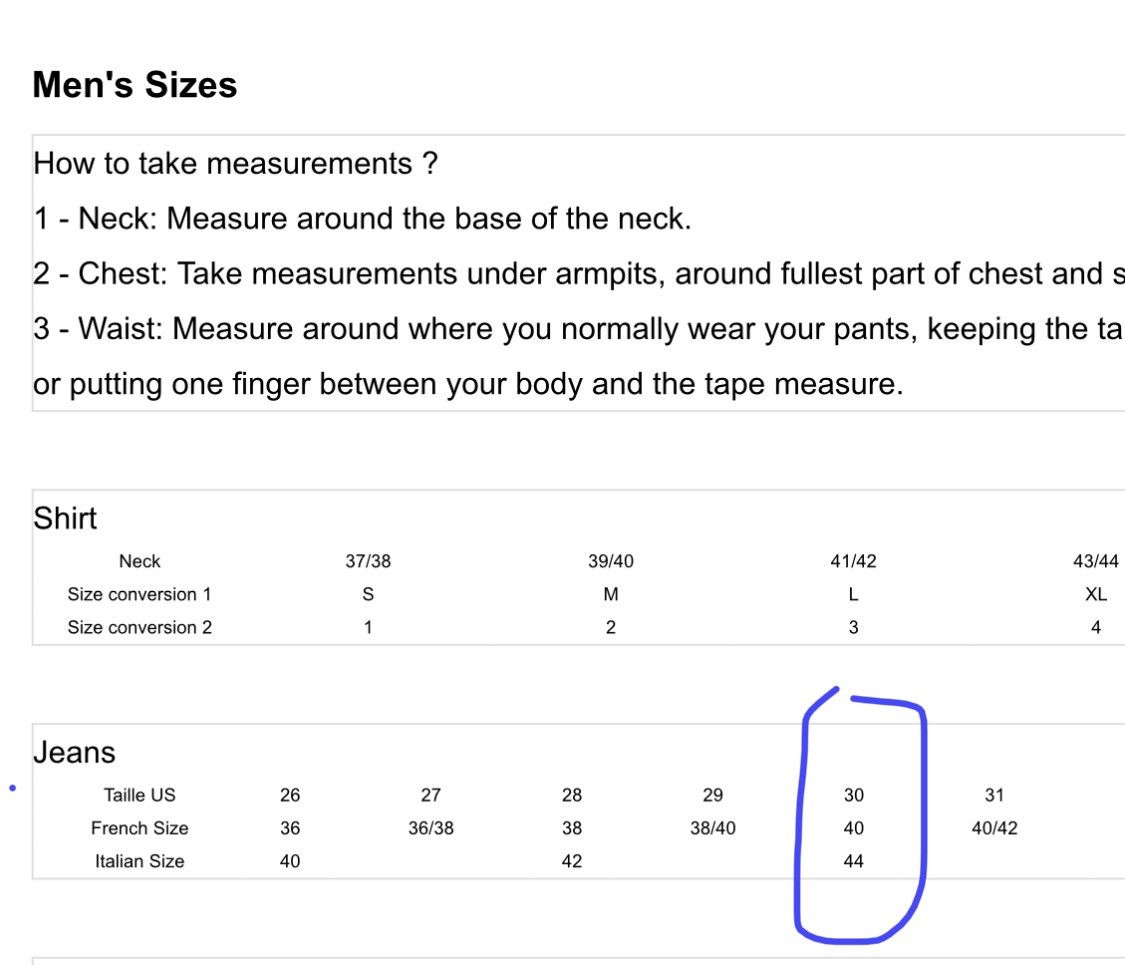Click Italian size 44 cell
Image resolution: width=1125 pixels, height=965 pixels.
854,861
